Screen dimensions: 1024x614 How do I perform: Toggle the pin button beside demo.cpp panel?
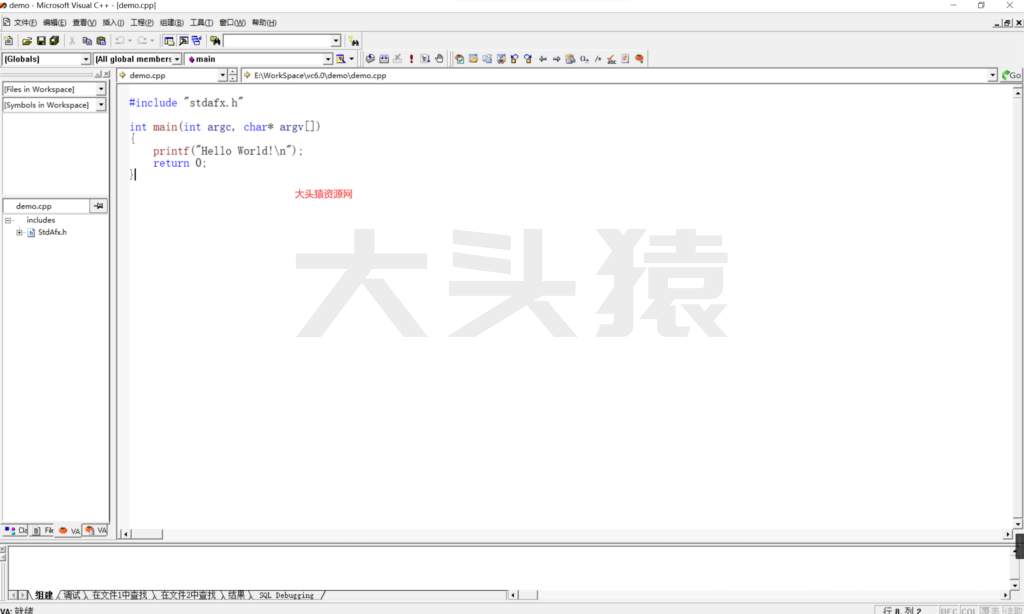point(98,206)
